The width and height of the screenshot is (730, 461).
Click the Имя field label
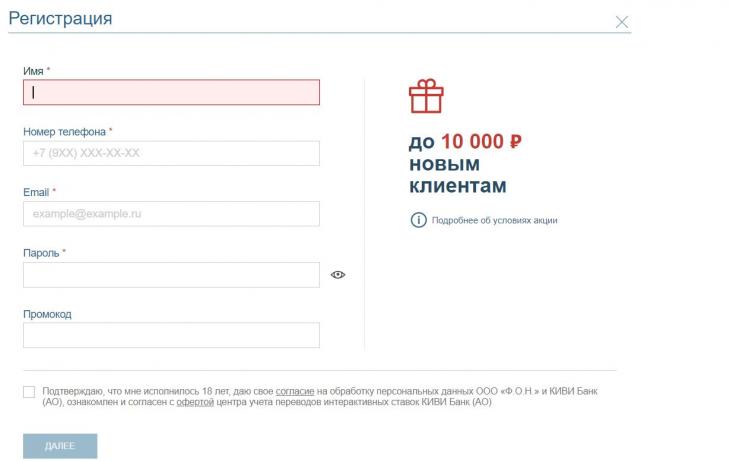click(33, 71)
